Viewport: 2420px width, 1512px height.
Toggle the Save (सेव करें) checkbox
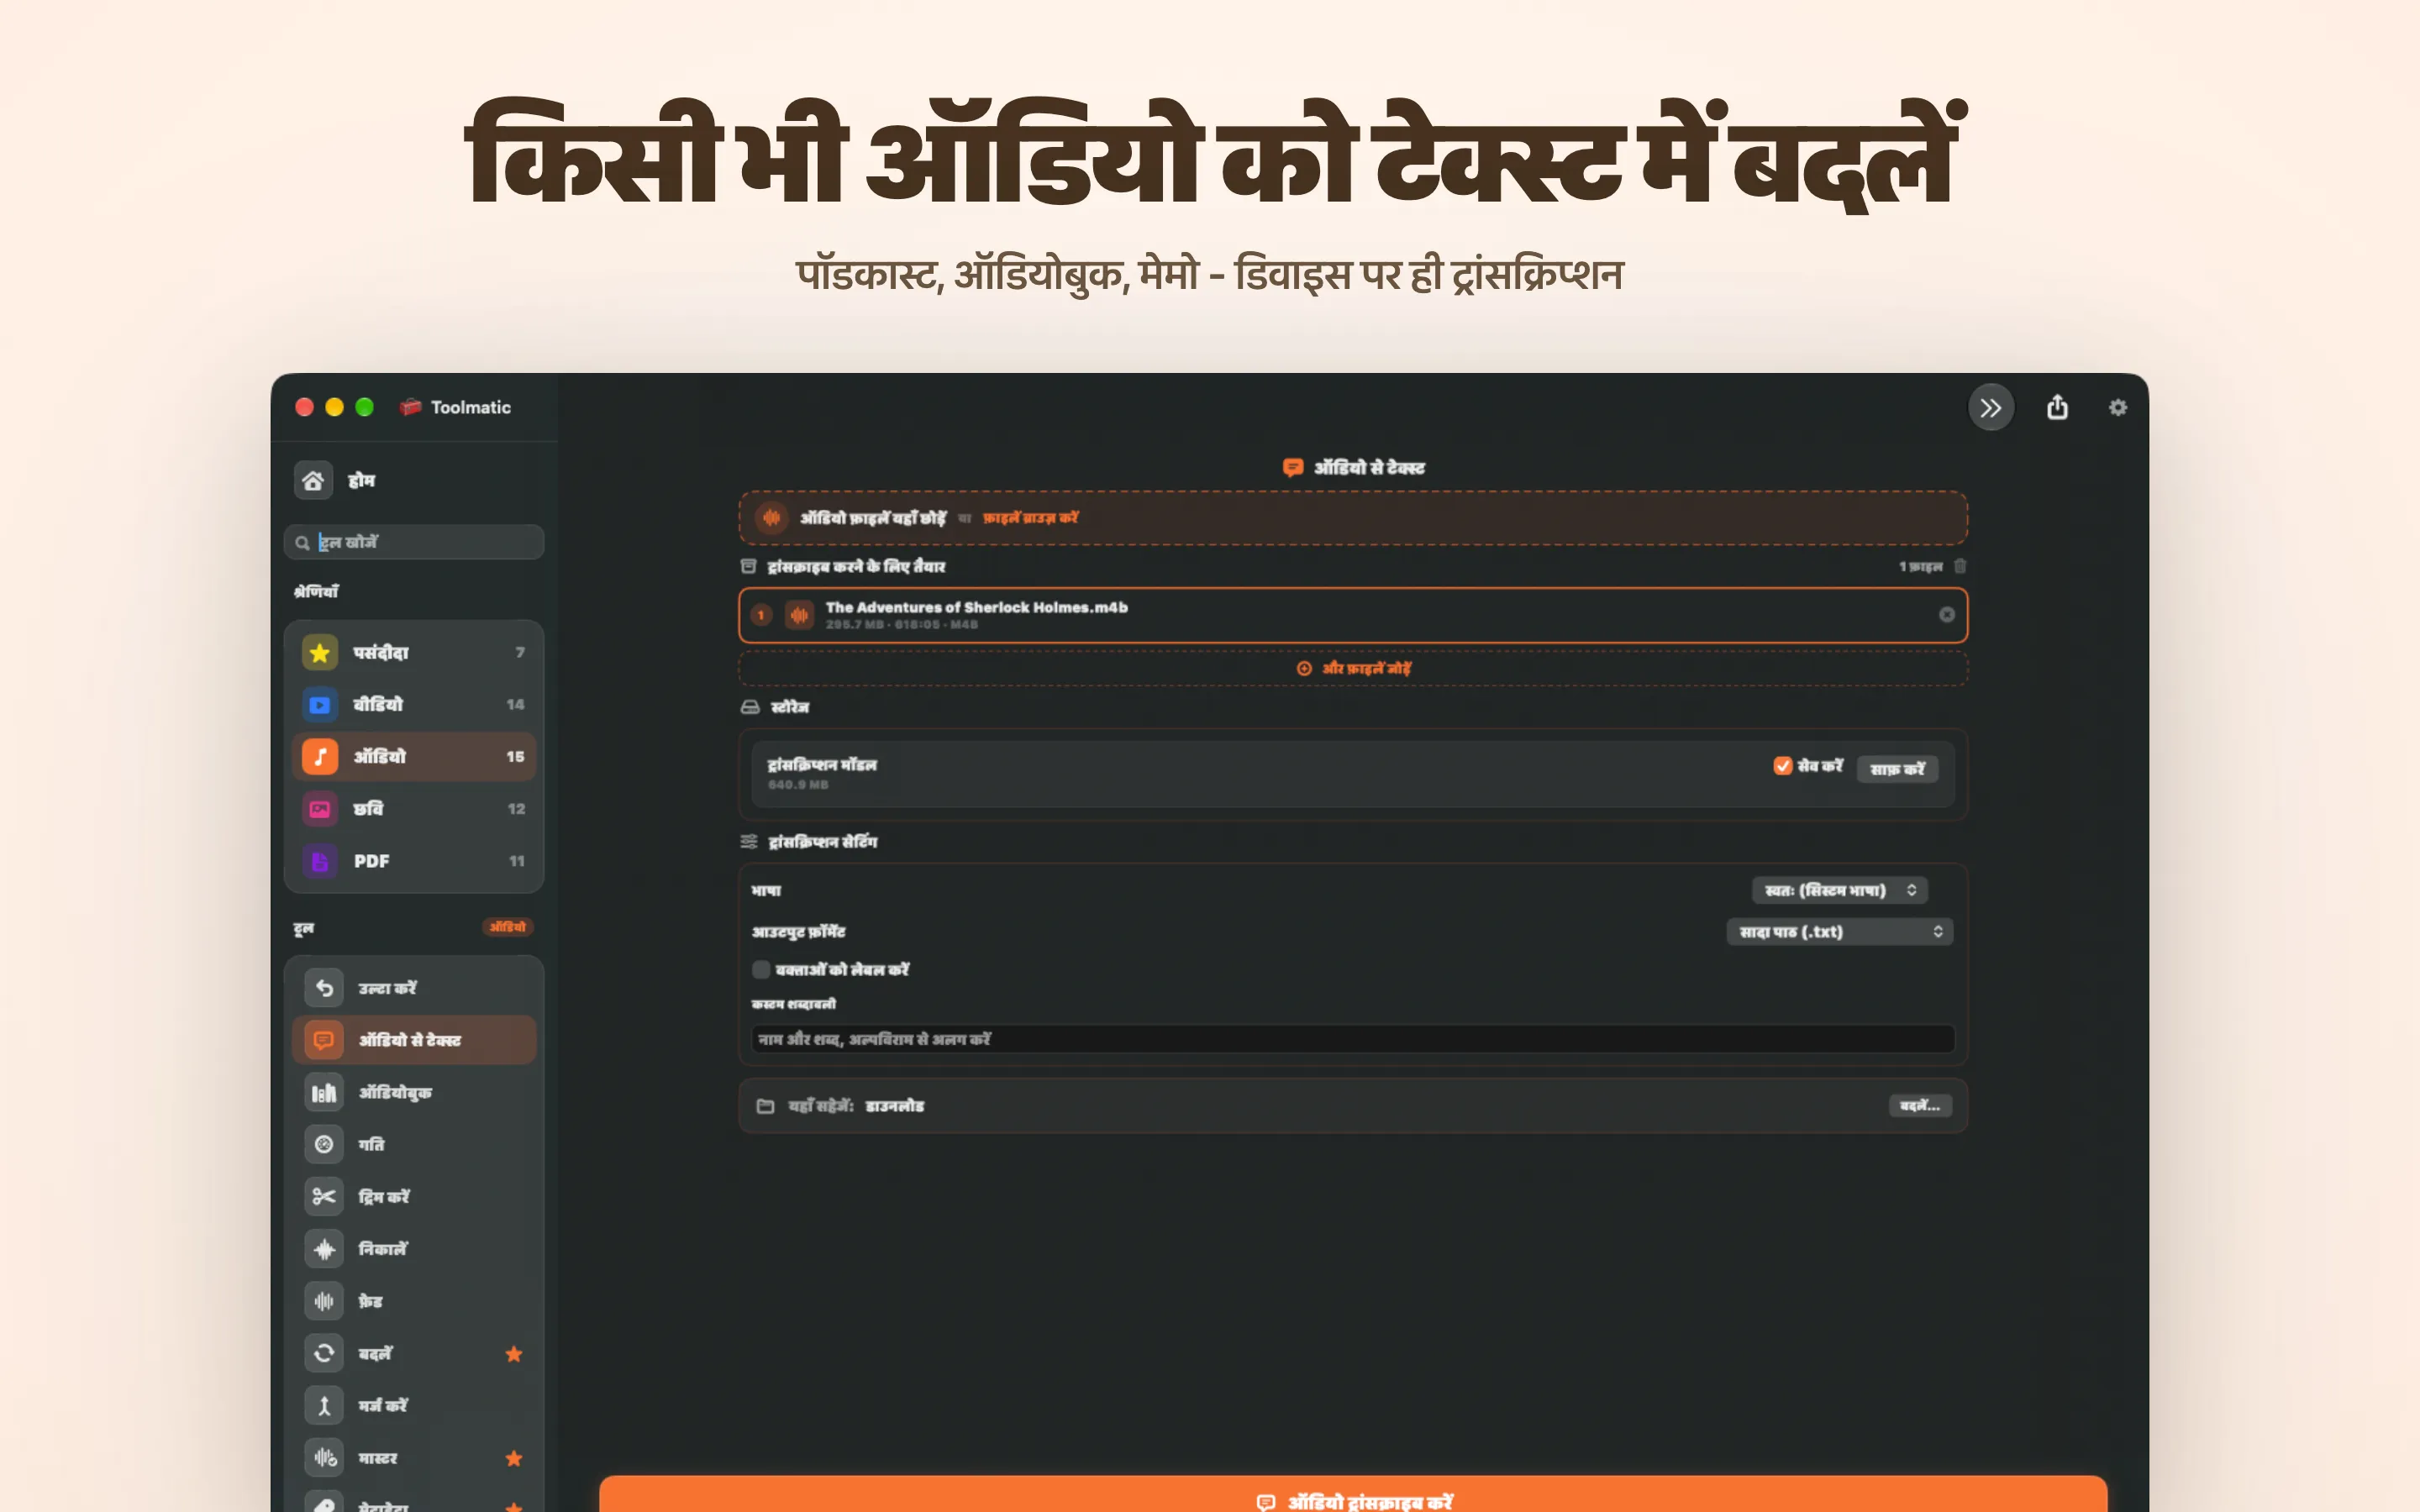click(1782, 766)
